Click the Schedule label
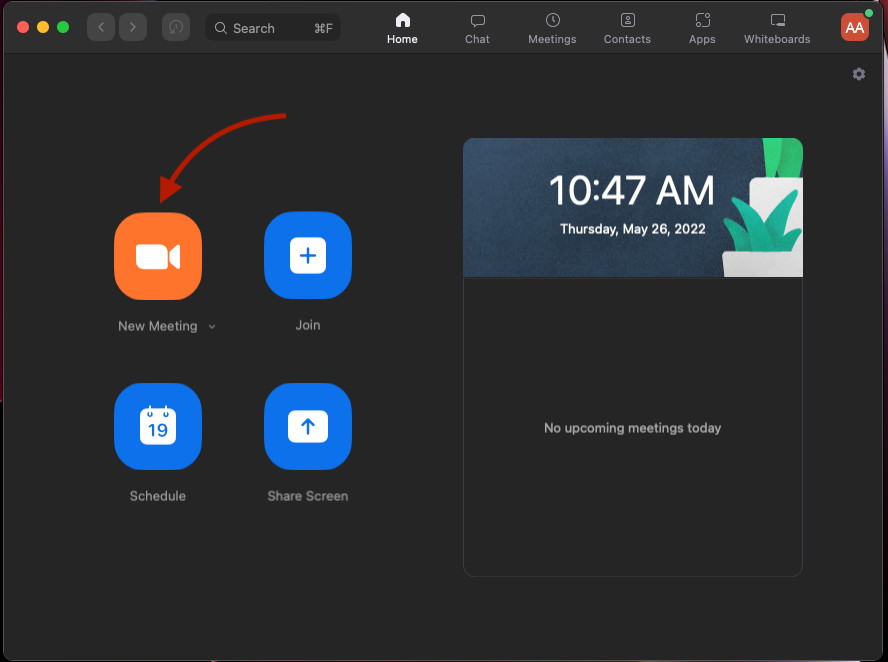888x662 pixels. [157, 496]
